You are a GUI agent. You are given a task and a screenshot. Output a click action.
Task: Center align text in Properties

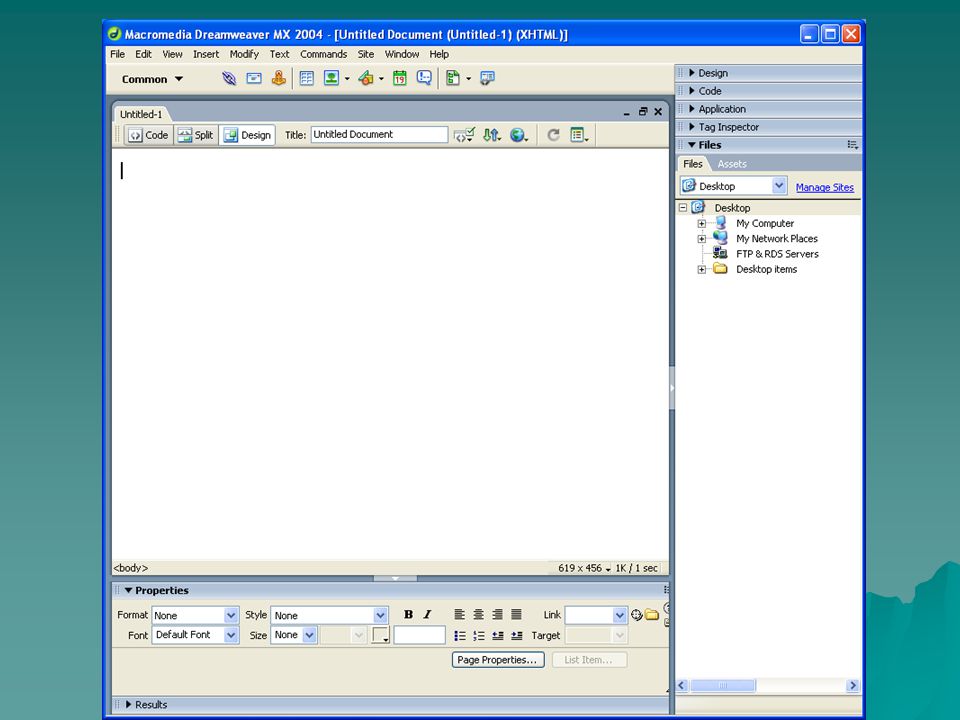[x=478, y=614]
